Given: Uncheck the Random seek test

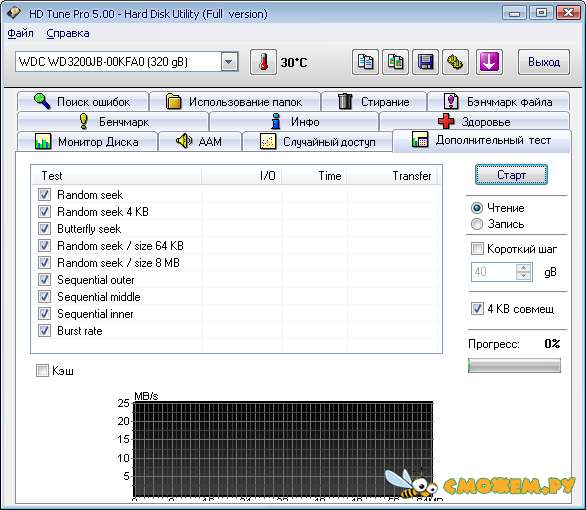Looking at the screenshot, I should (x=44, y=194).
